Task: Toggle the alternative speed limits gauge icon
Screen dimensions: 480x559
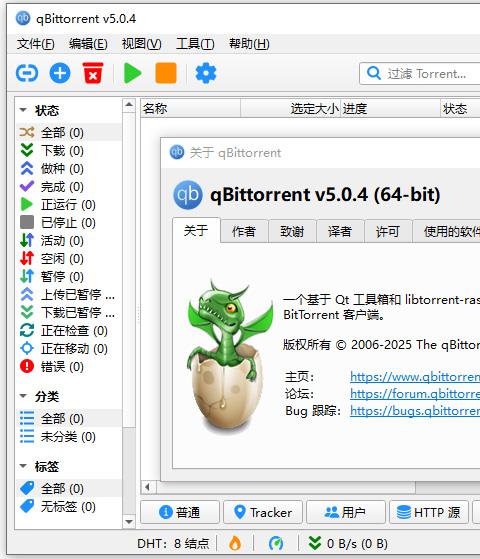Action: click(276, 543)
